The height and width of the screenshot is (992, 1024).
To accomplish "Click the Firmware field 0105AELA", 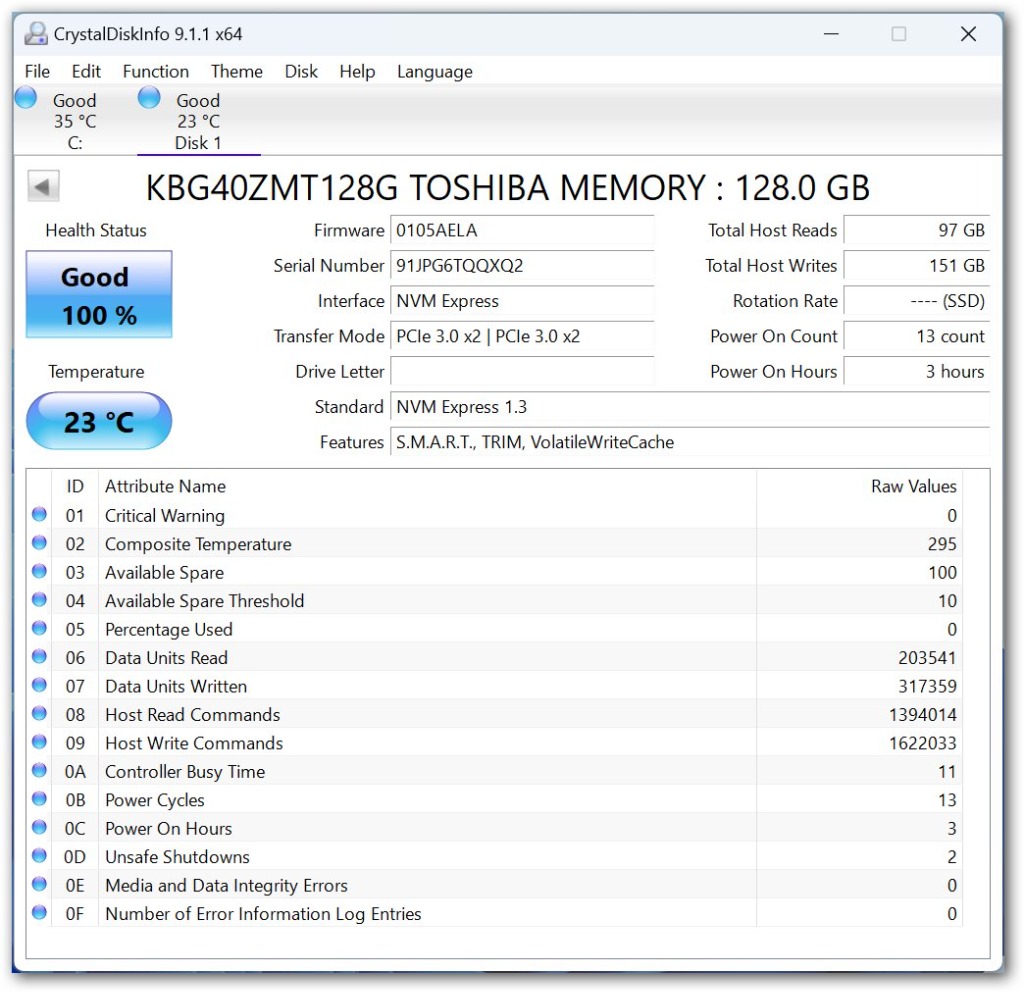I will coord(522,231).
